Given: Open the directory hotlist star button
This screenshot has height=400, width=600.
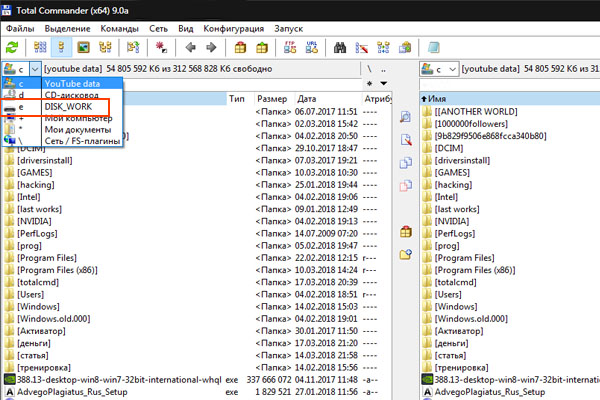Looking at the screenshot, I should pos(369,83).
